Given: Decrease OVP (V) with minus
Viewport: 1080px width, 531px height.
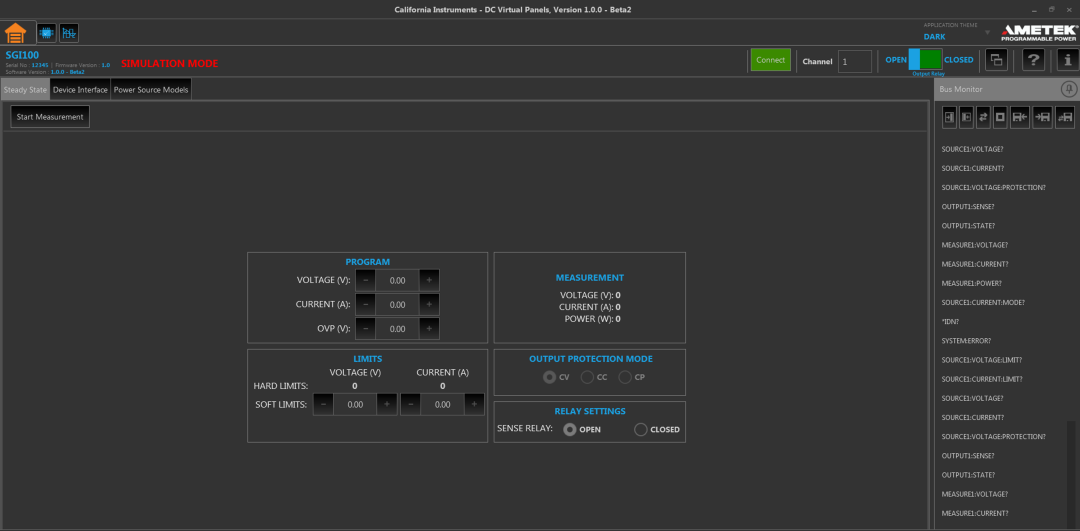Looking at the screenshot, I should 365,329.
